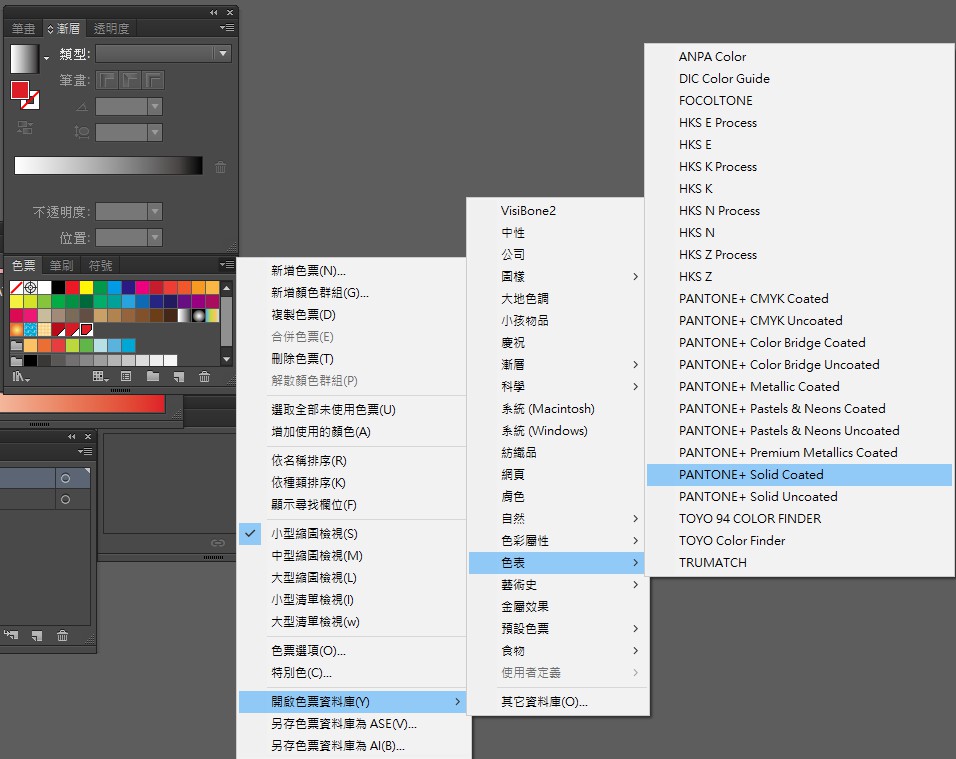This screenshot has width=956, height=759.
Task: Switch to 中型縮圖檢視(M) view option
Action: (x=351, y=555)
